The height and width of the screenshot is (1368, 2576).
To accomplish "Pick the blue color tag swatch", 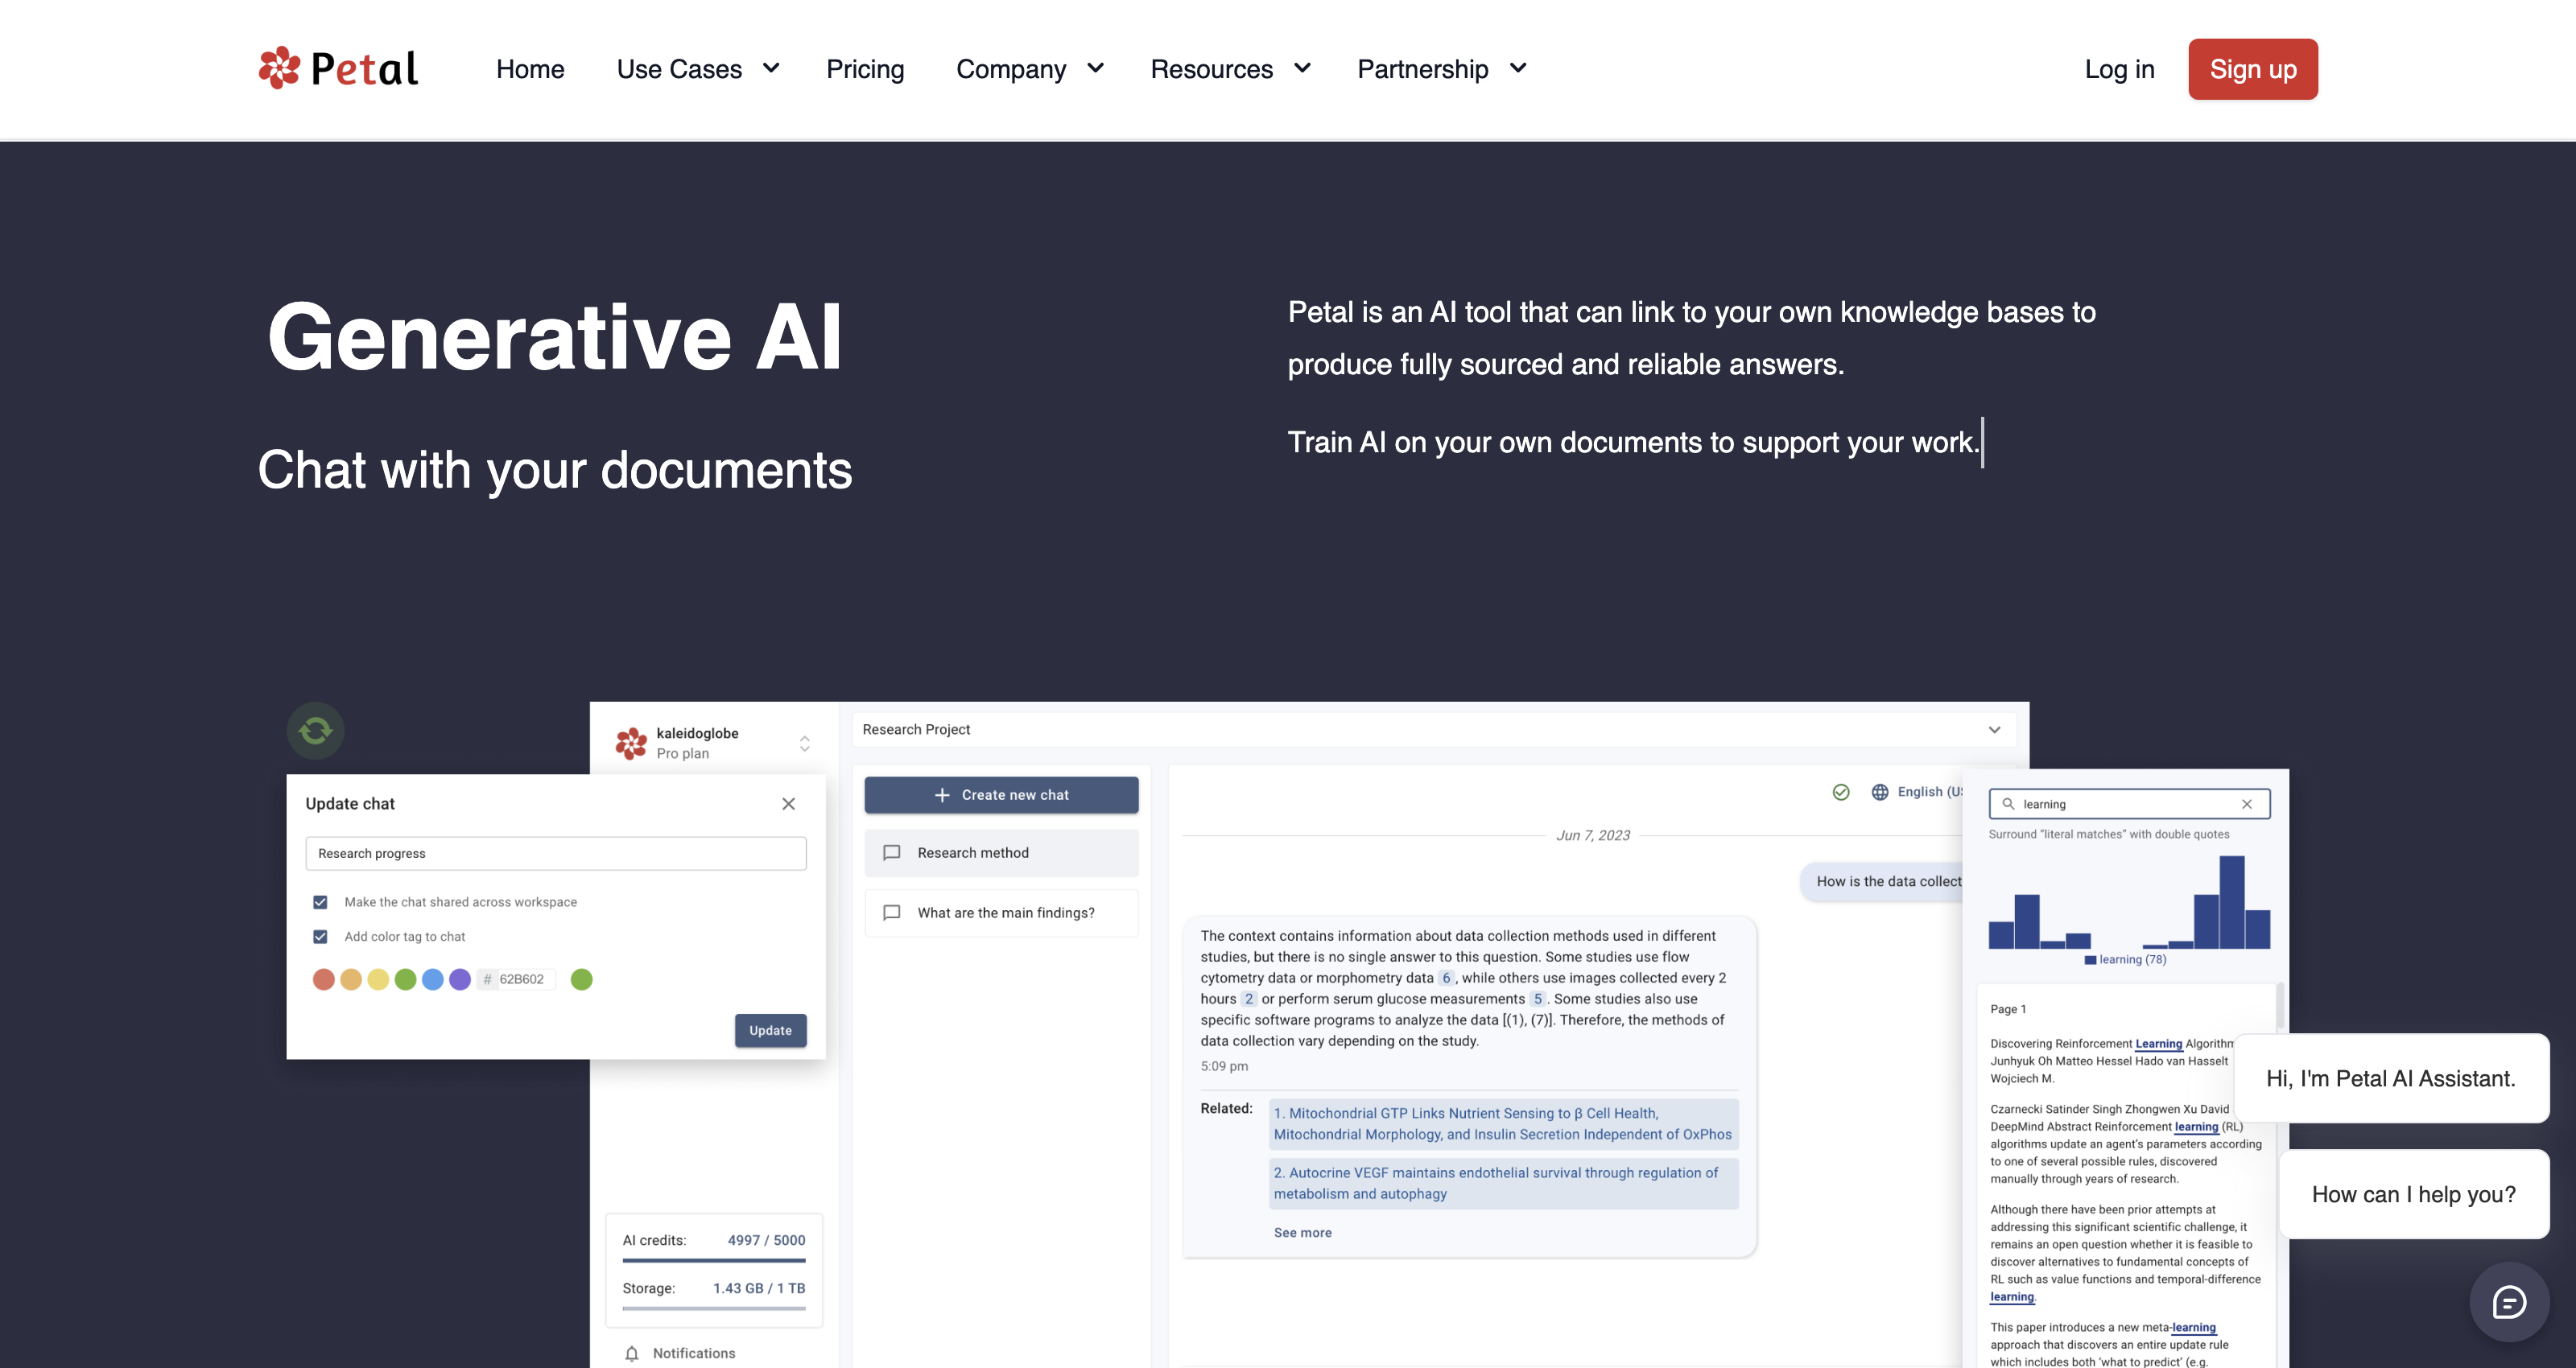I will [433, 980].
